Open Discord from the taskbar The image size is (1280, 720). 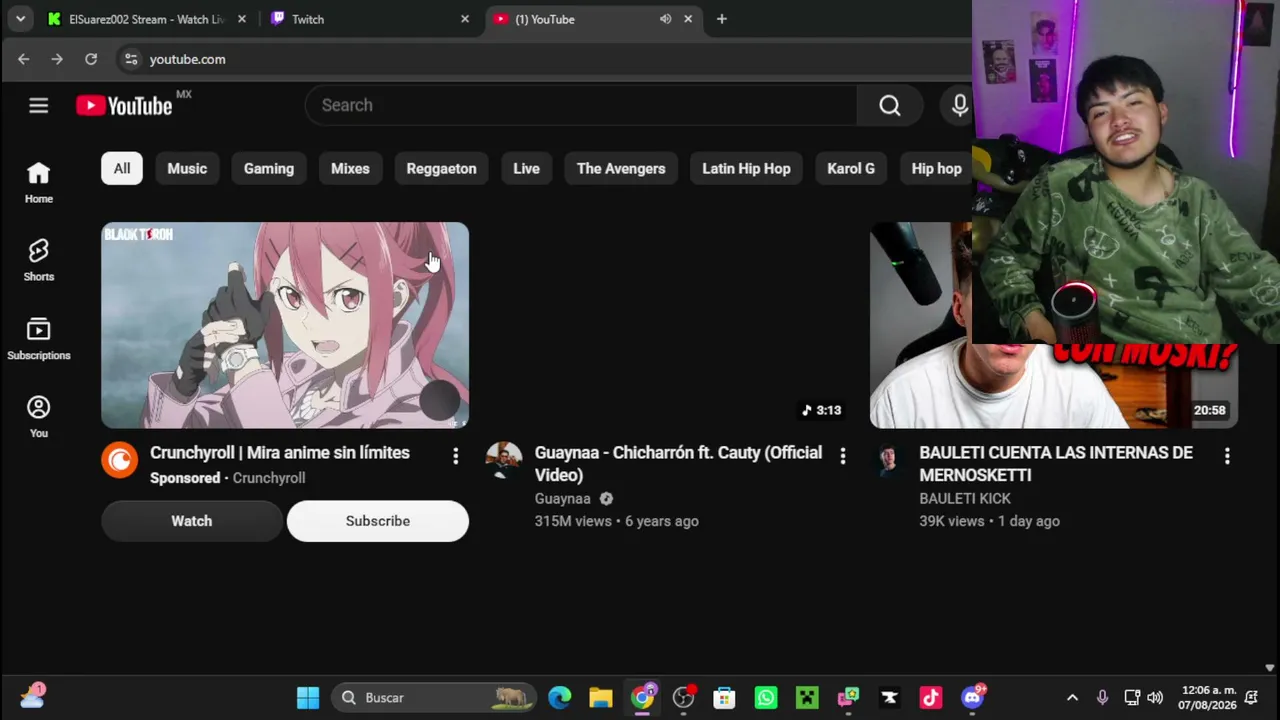tap(973, 698)
